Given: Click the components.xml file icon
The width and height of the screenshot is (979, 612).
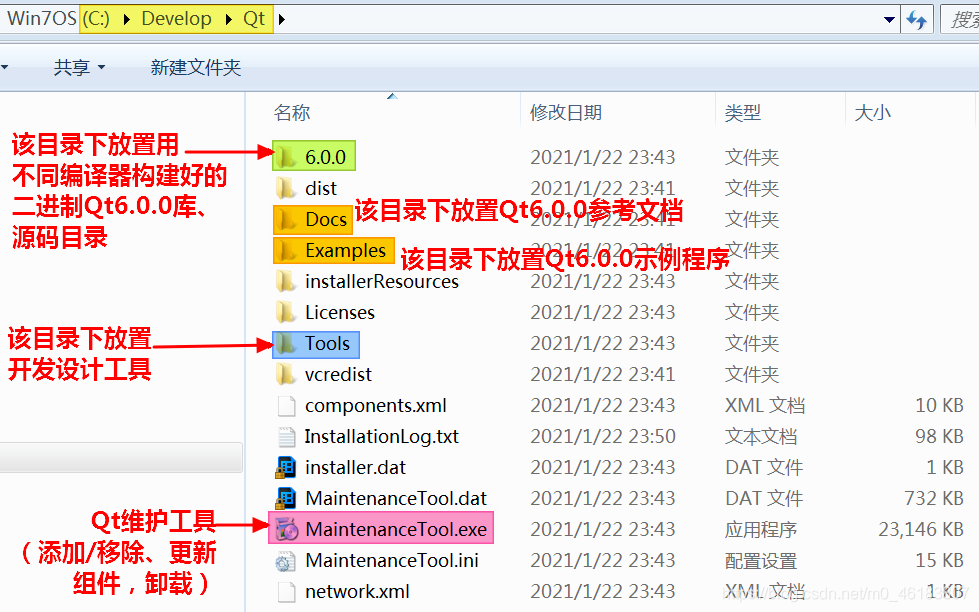Looking at the screenshot, I should pyautogui.click(x=286, y=405).
